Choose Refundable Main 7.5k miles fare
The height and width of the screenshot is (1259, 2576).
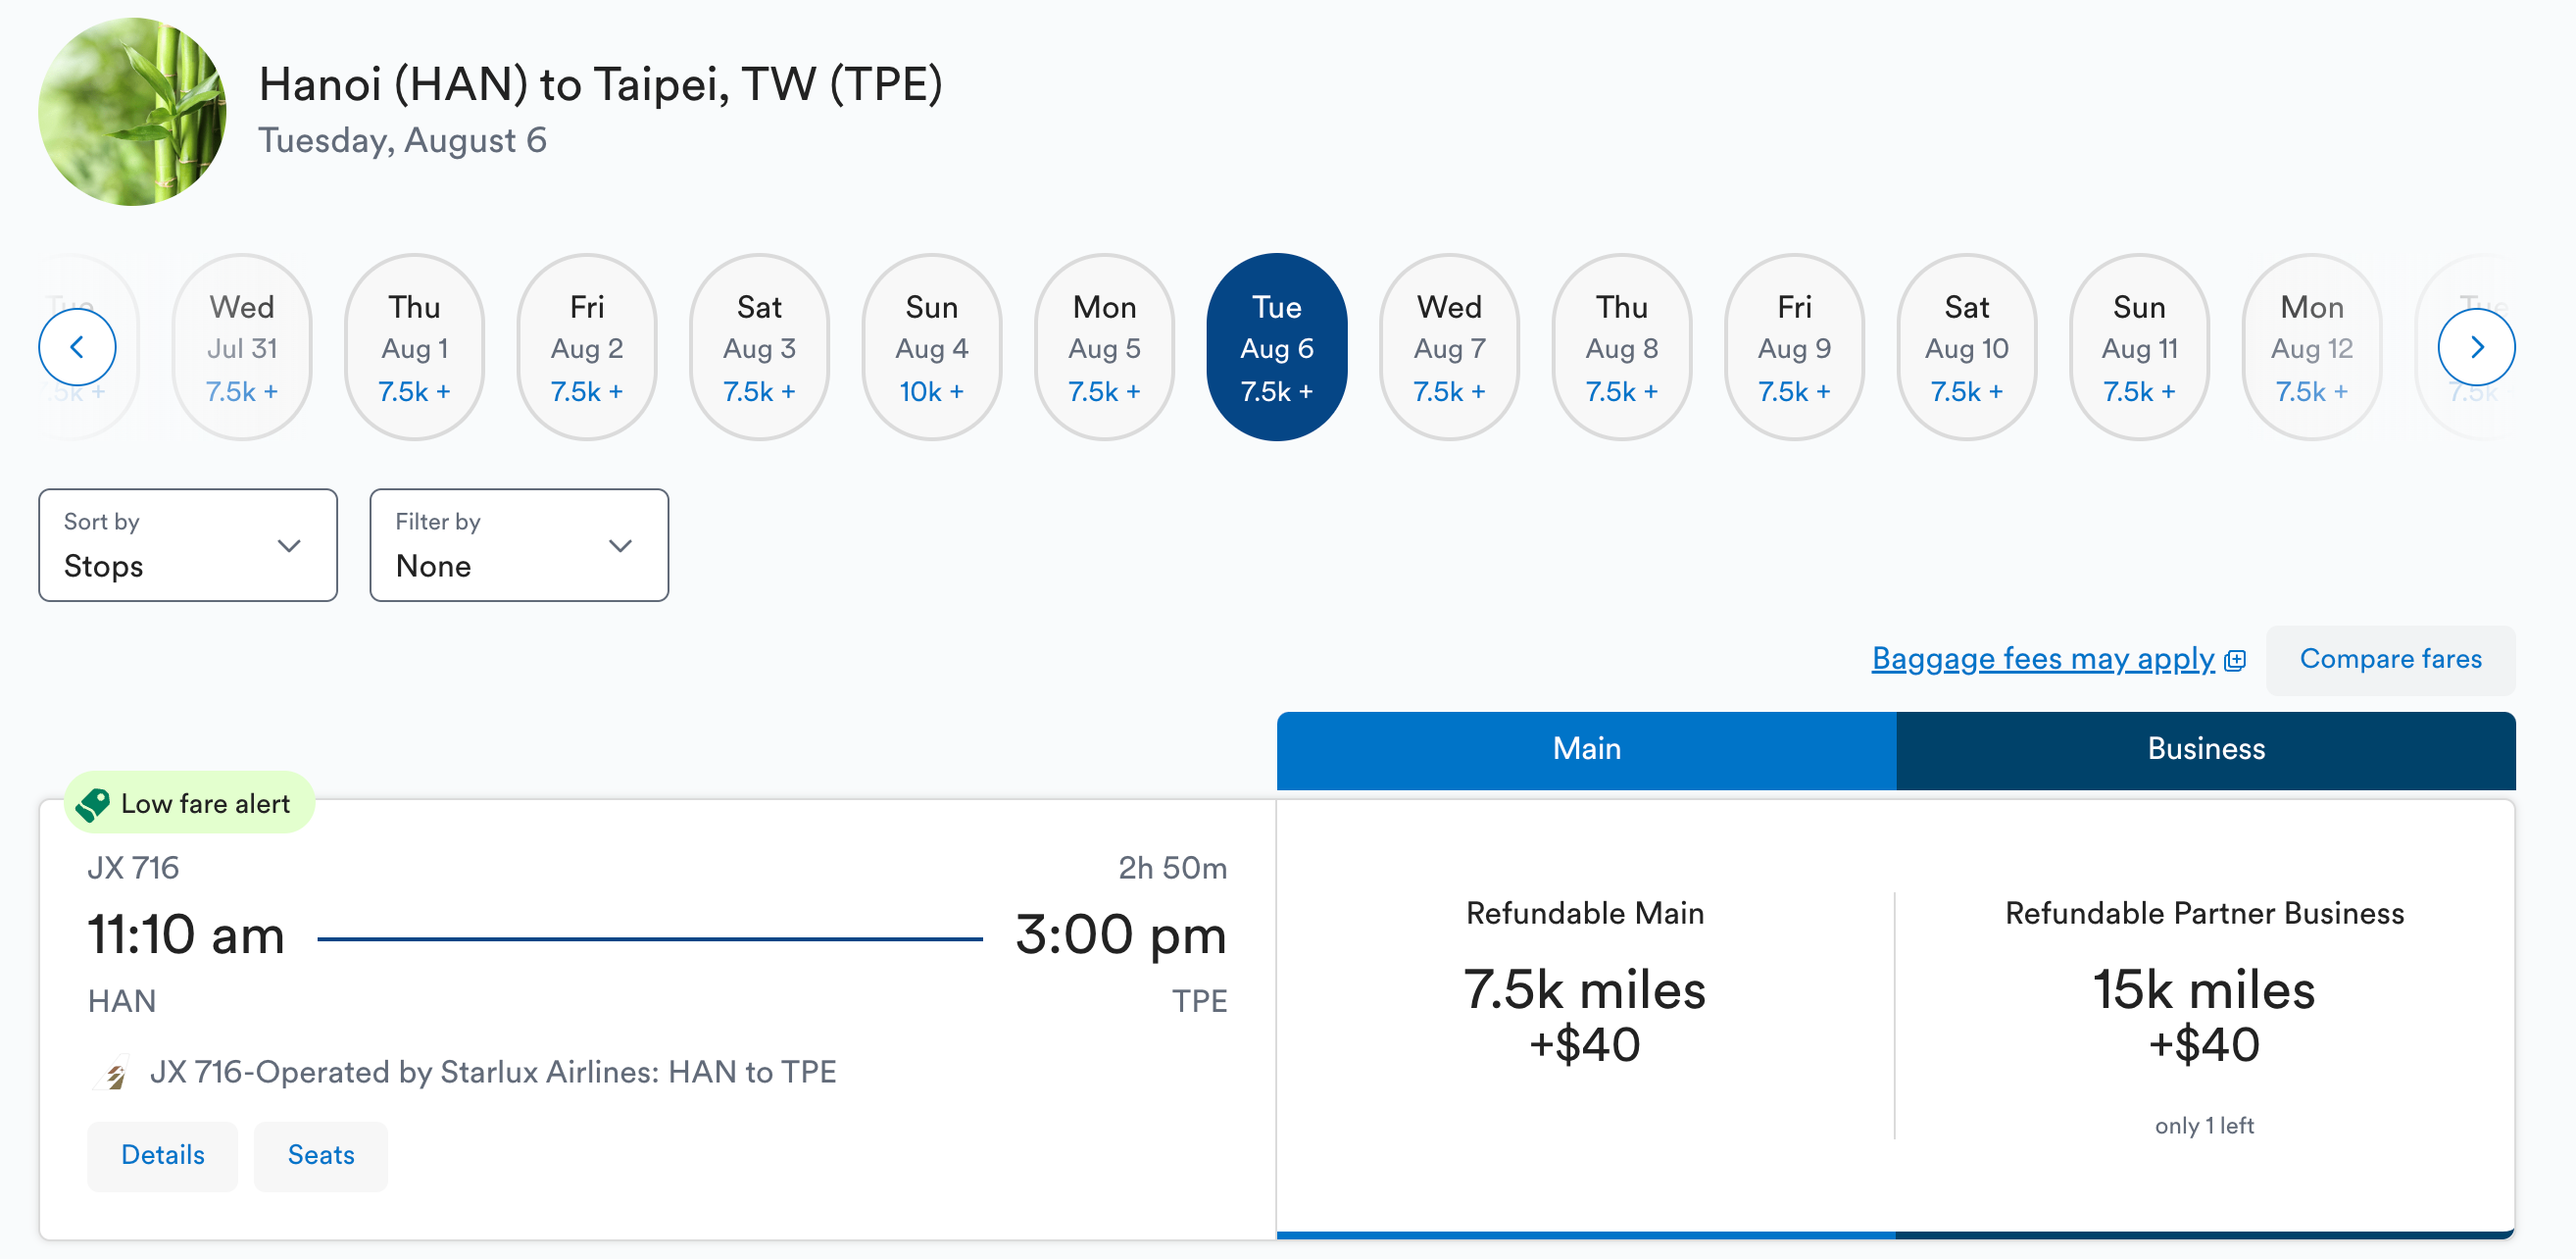pos(1584,1015)
